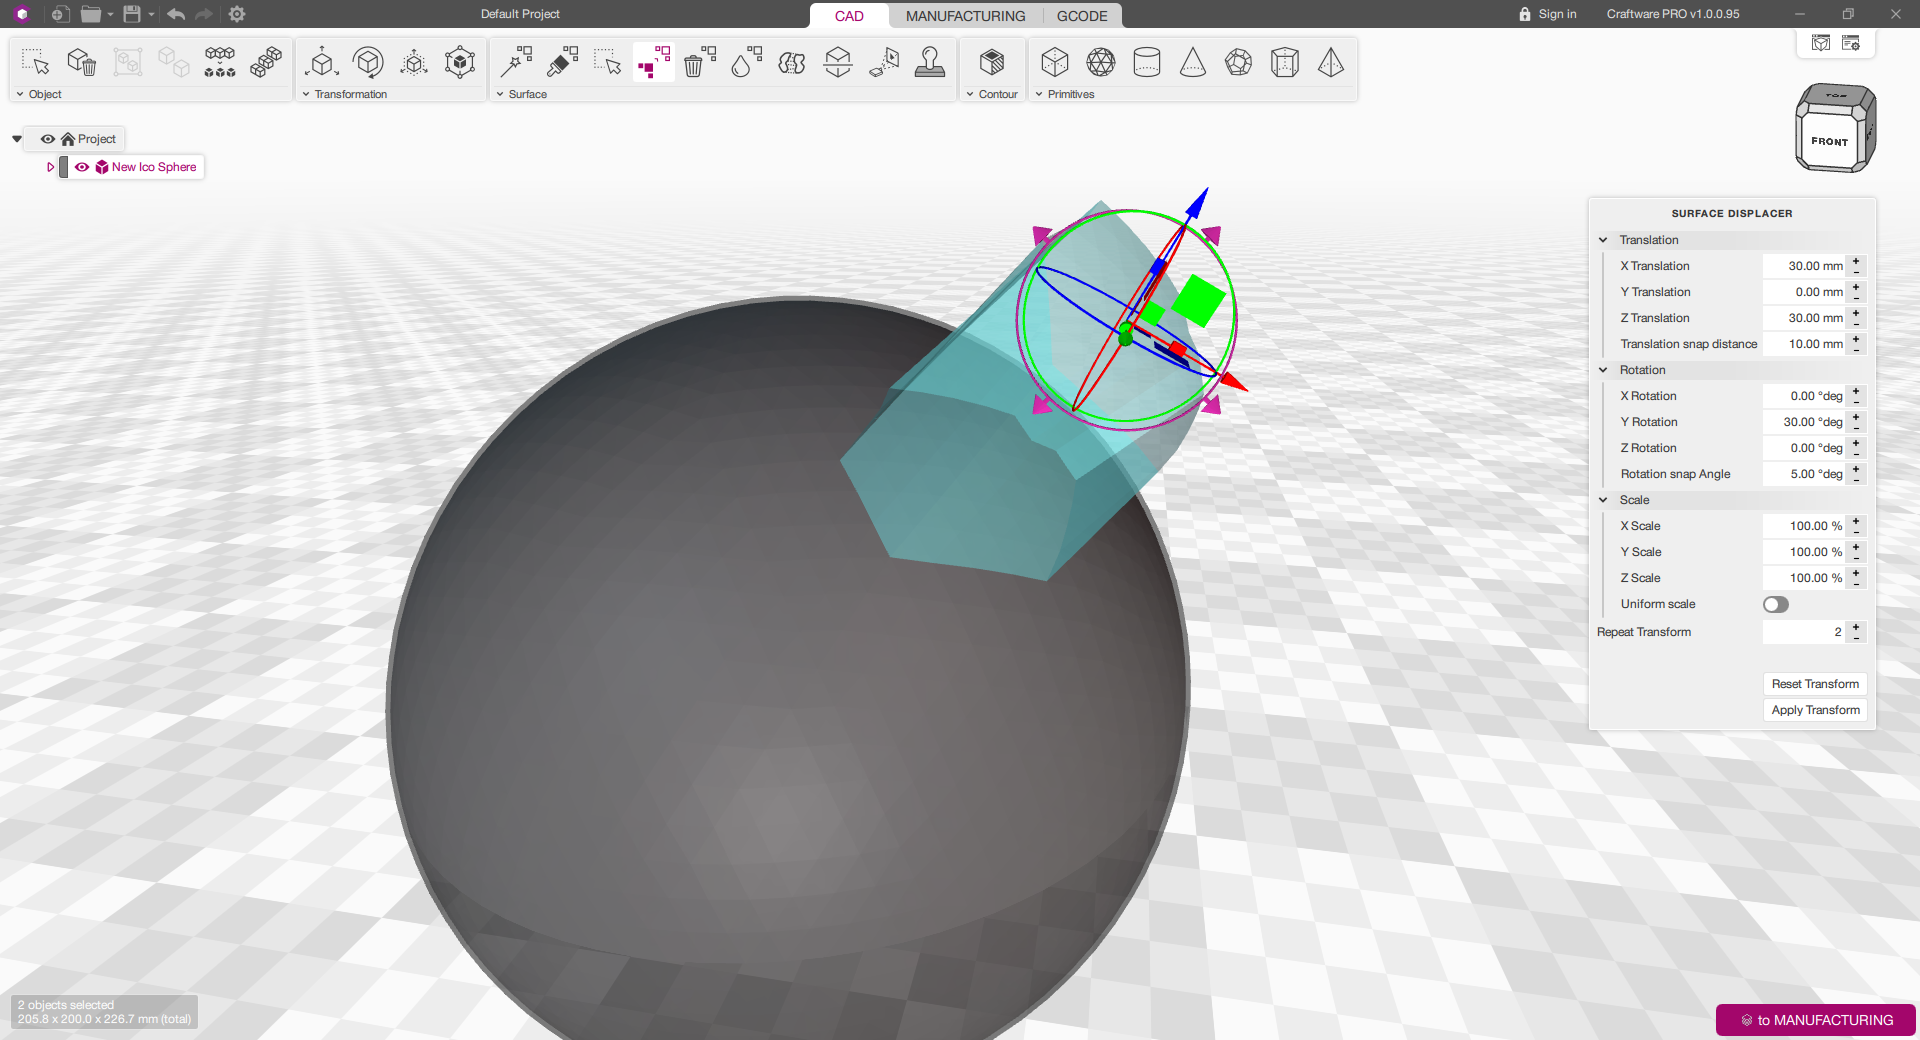
Task: Pick the surface magic wand tool
Action: click(516, 63)
